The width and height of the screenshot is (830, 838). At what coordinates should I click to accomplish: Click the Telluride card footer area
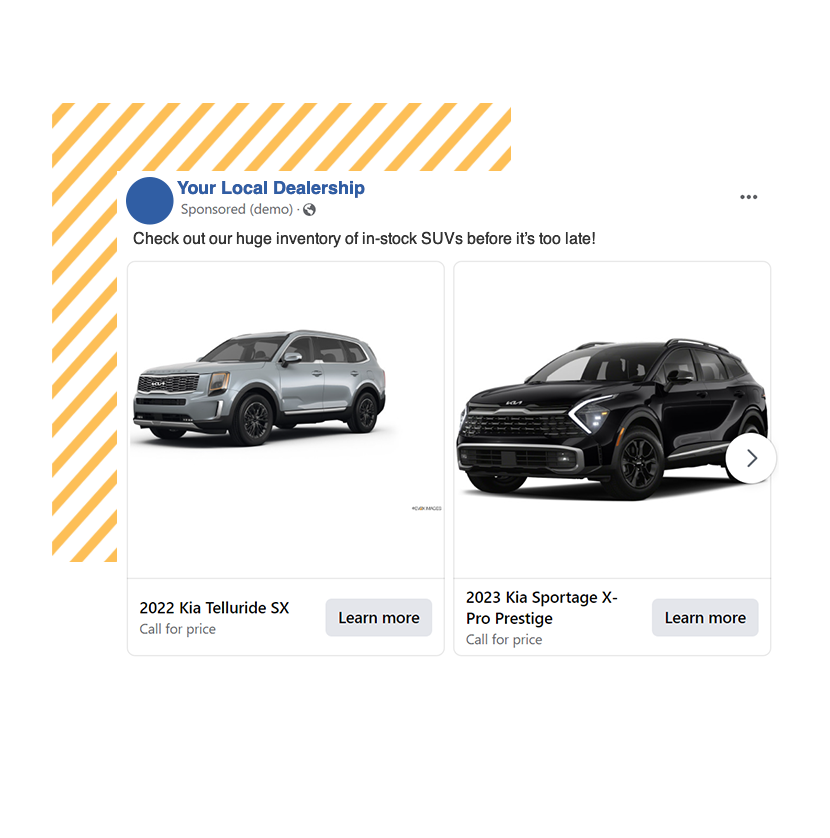[x=286, y=617]
